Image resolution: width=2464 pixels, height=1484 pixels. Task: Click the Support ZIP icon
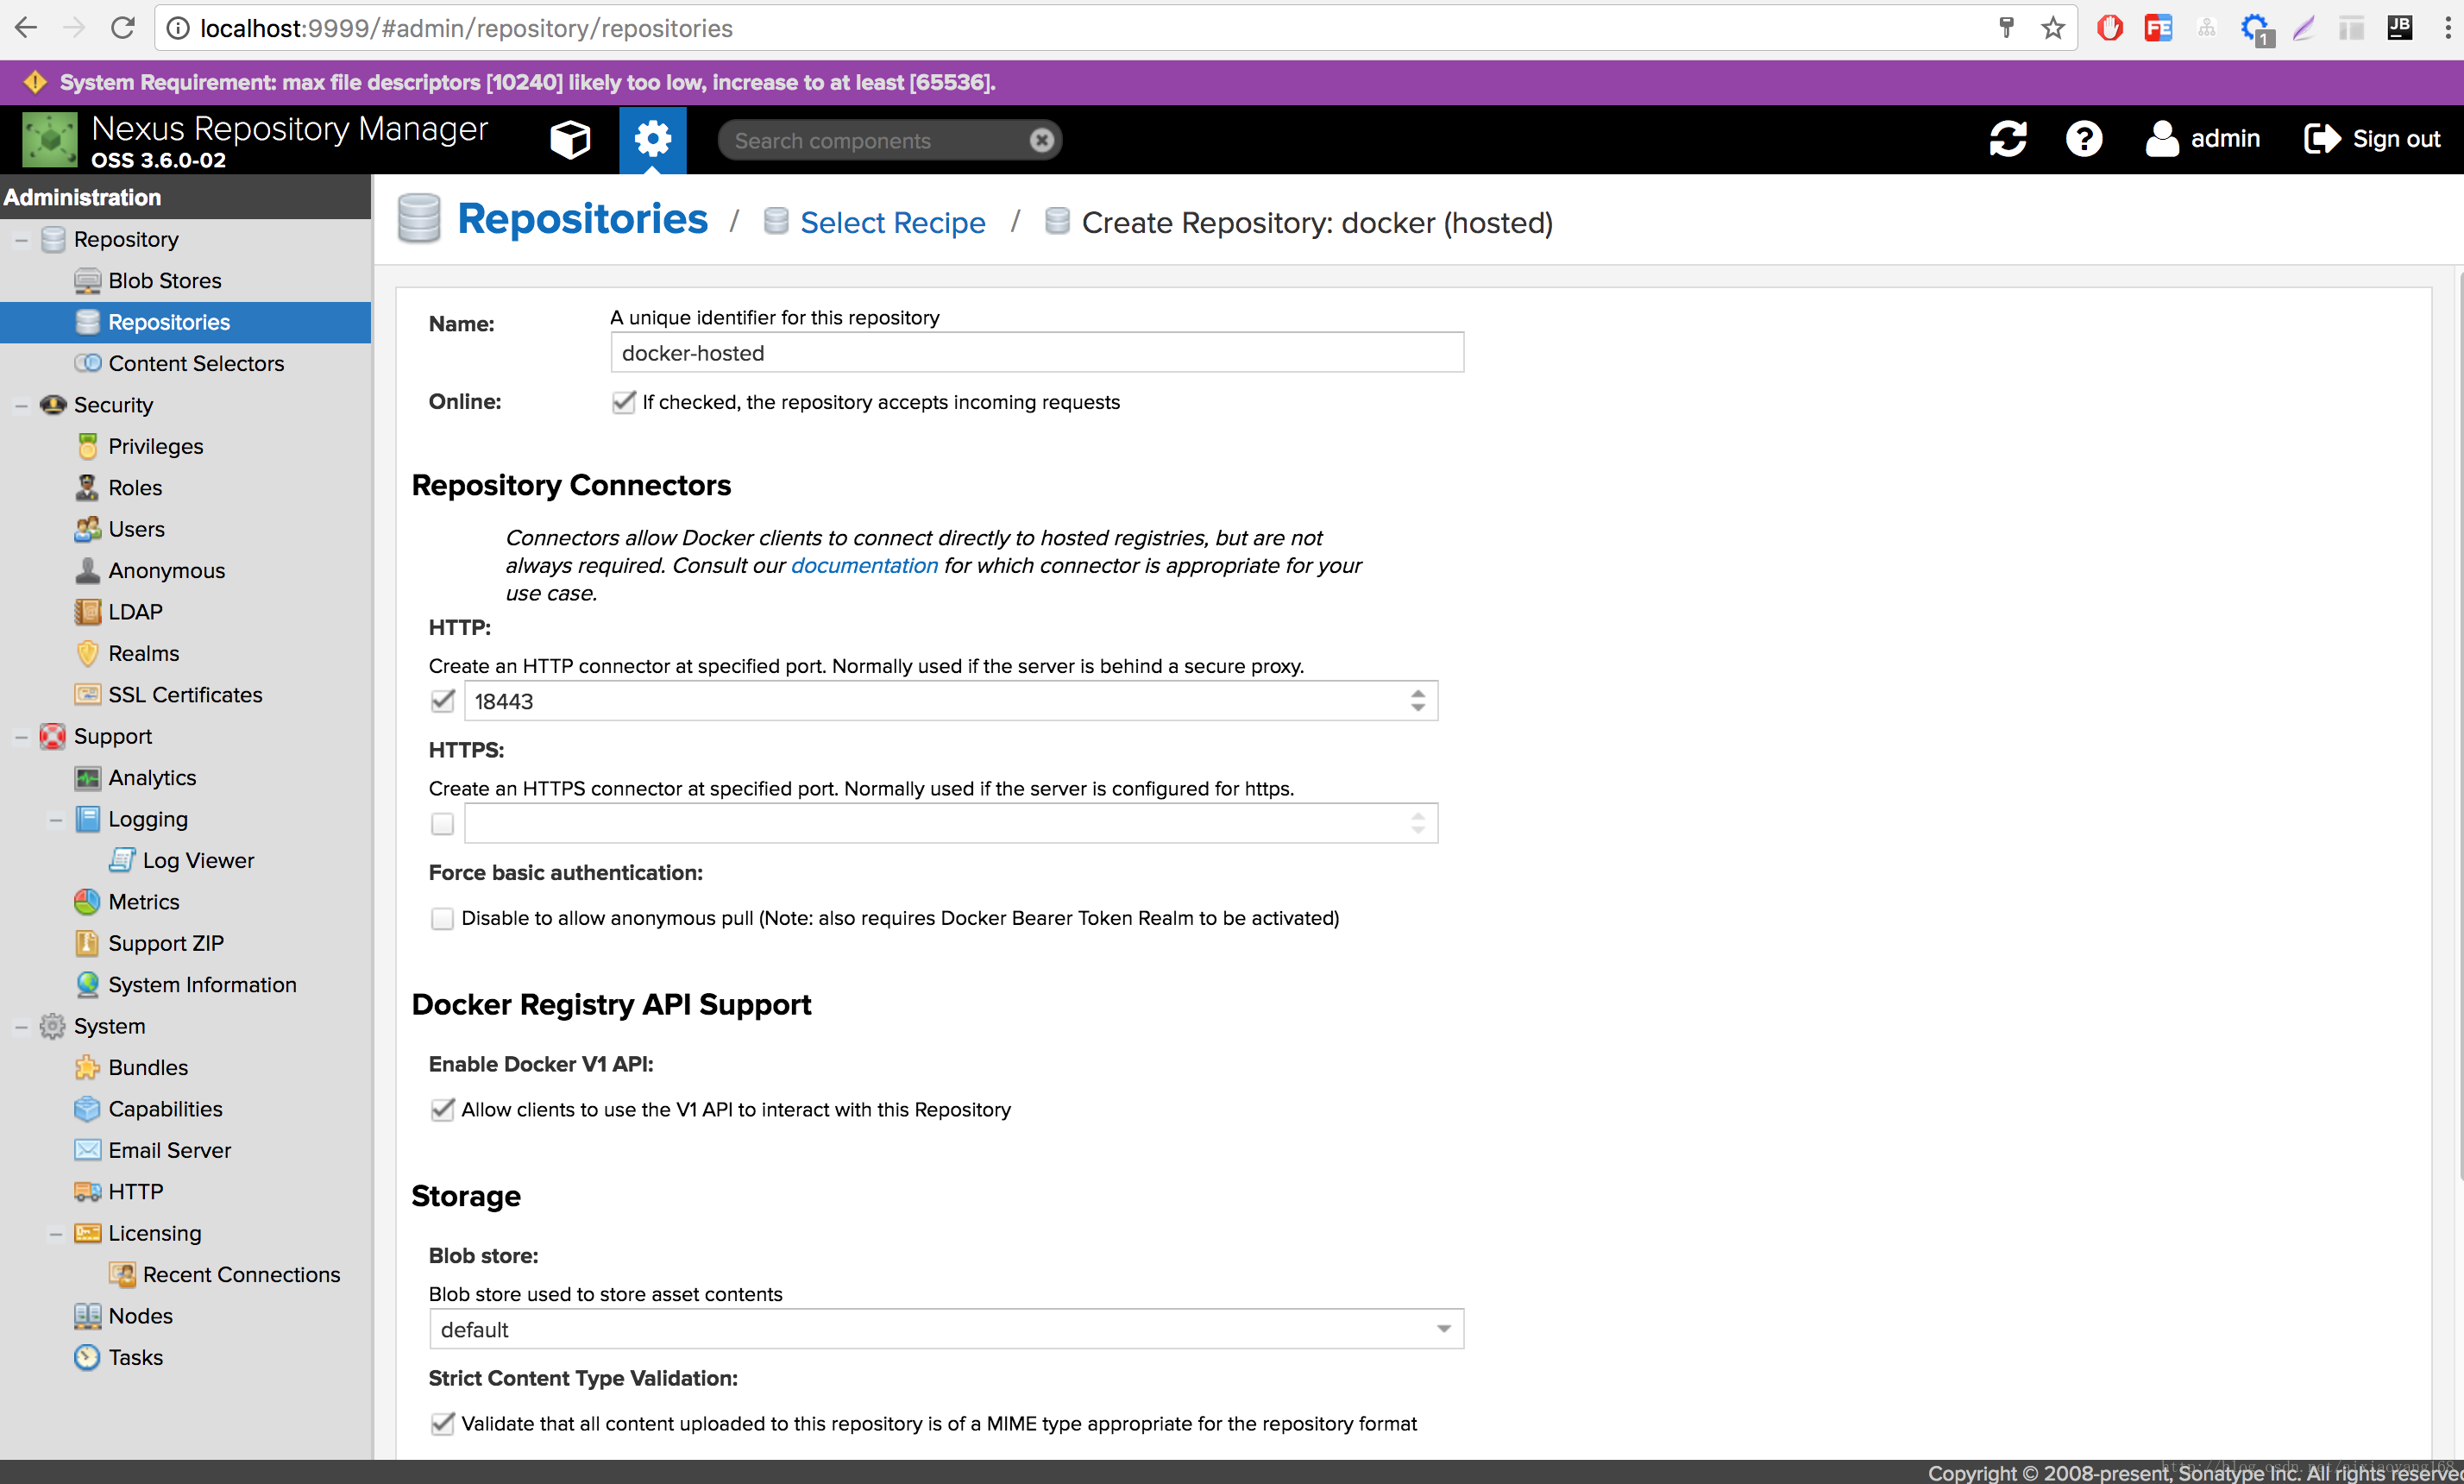point(87,943)
